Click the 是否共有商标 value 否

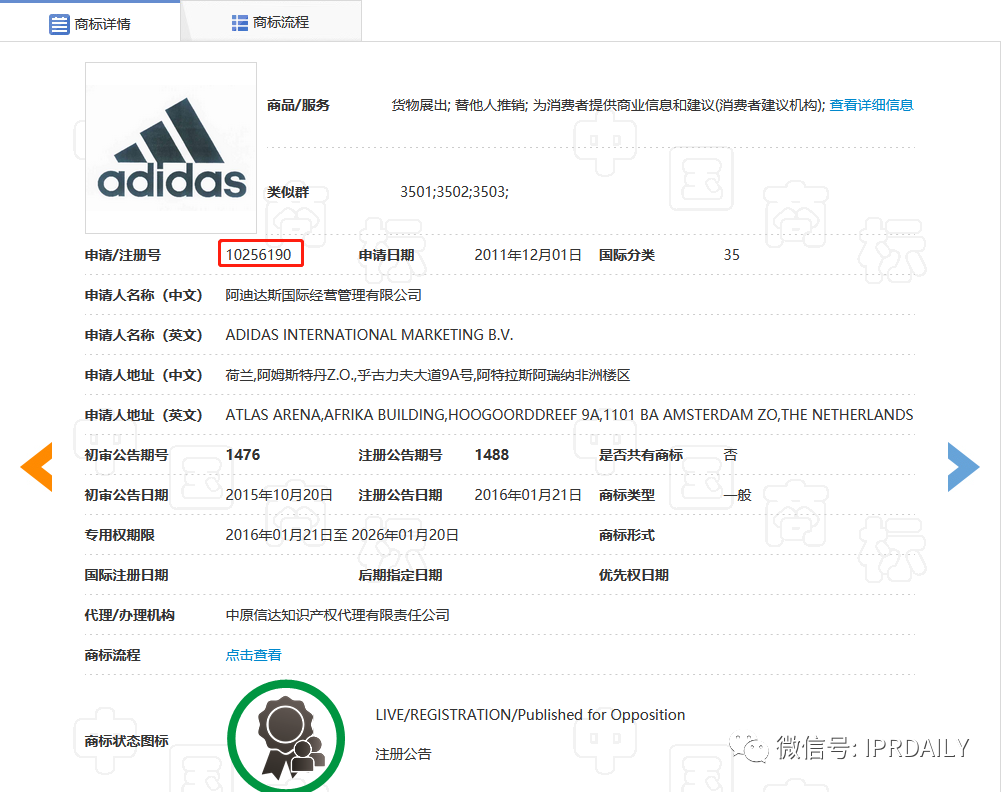729,453
